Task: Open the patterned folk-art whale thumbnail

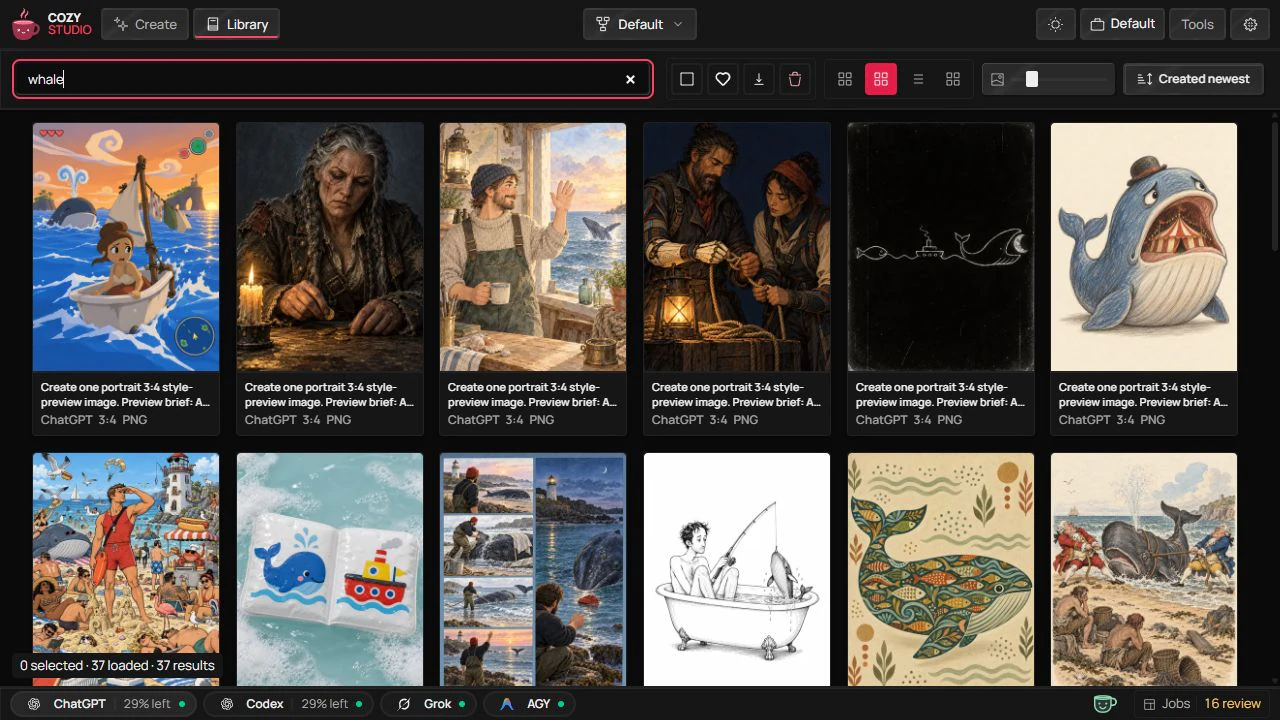Action: (941, 570)
